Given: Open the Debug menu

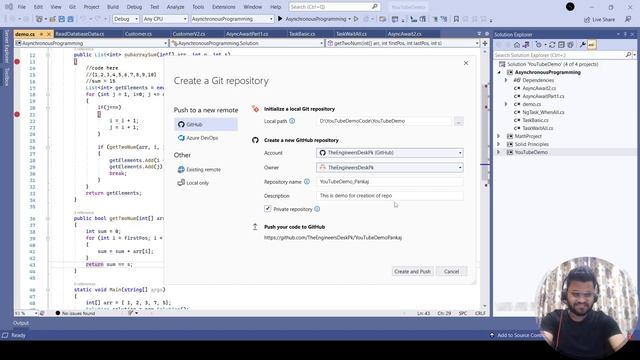Looking at the screenshot, I should coord(134,7).
